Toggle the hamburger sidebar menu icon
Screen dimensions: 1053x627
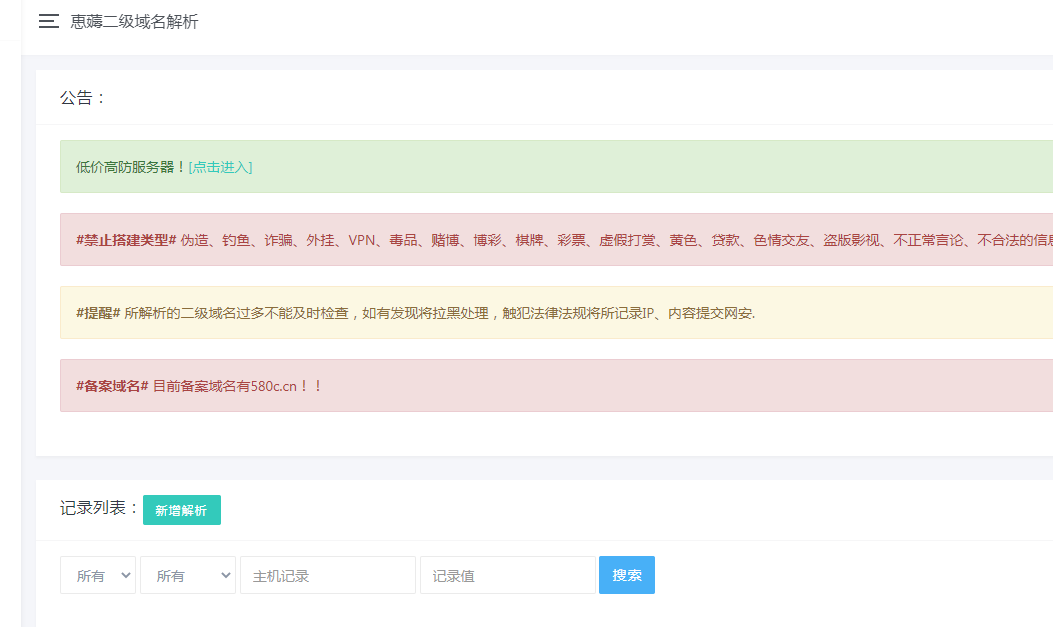(48, 21)
